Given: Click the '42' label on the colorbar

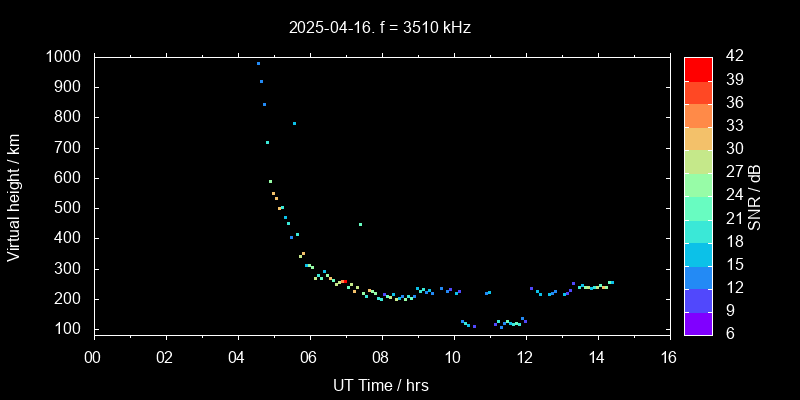Looking at the screenshot, I should pyautogui.click(x=732, y=57).
